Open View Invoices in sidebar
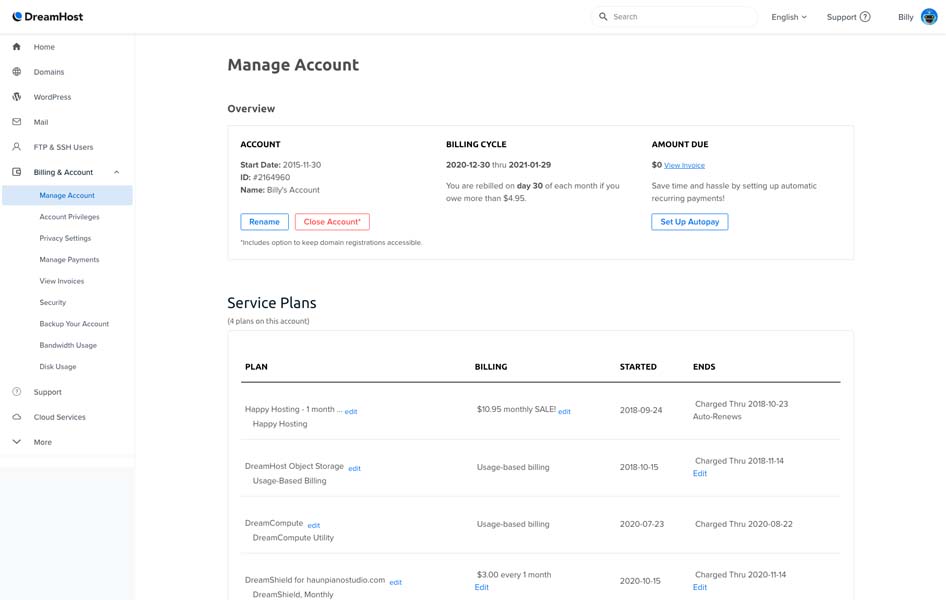The image size is (946, 600). 62,281
